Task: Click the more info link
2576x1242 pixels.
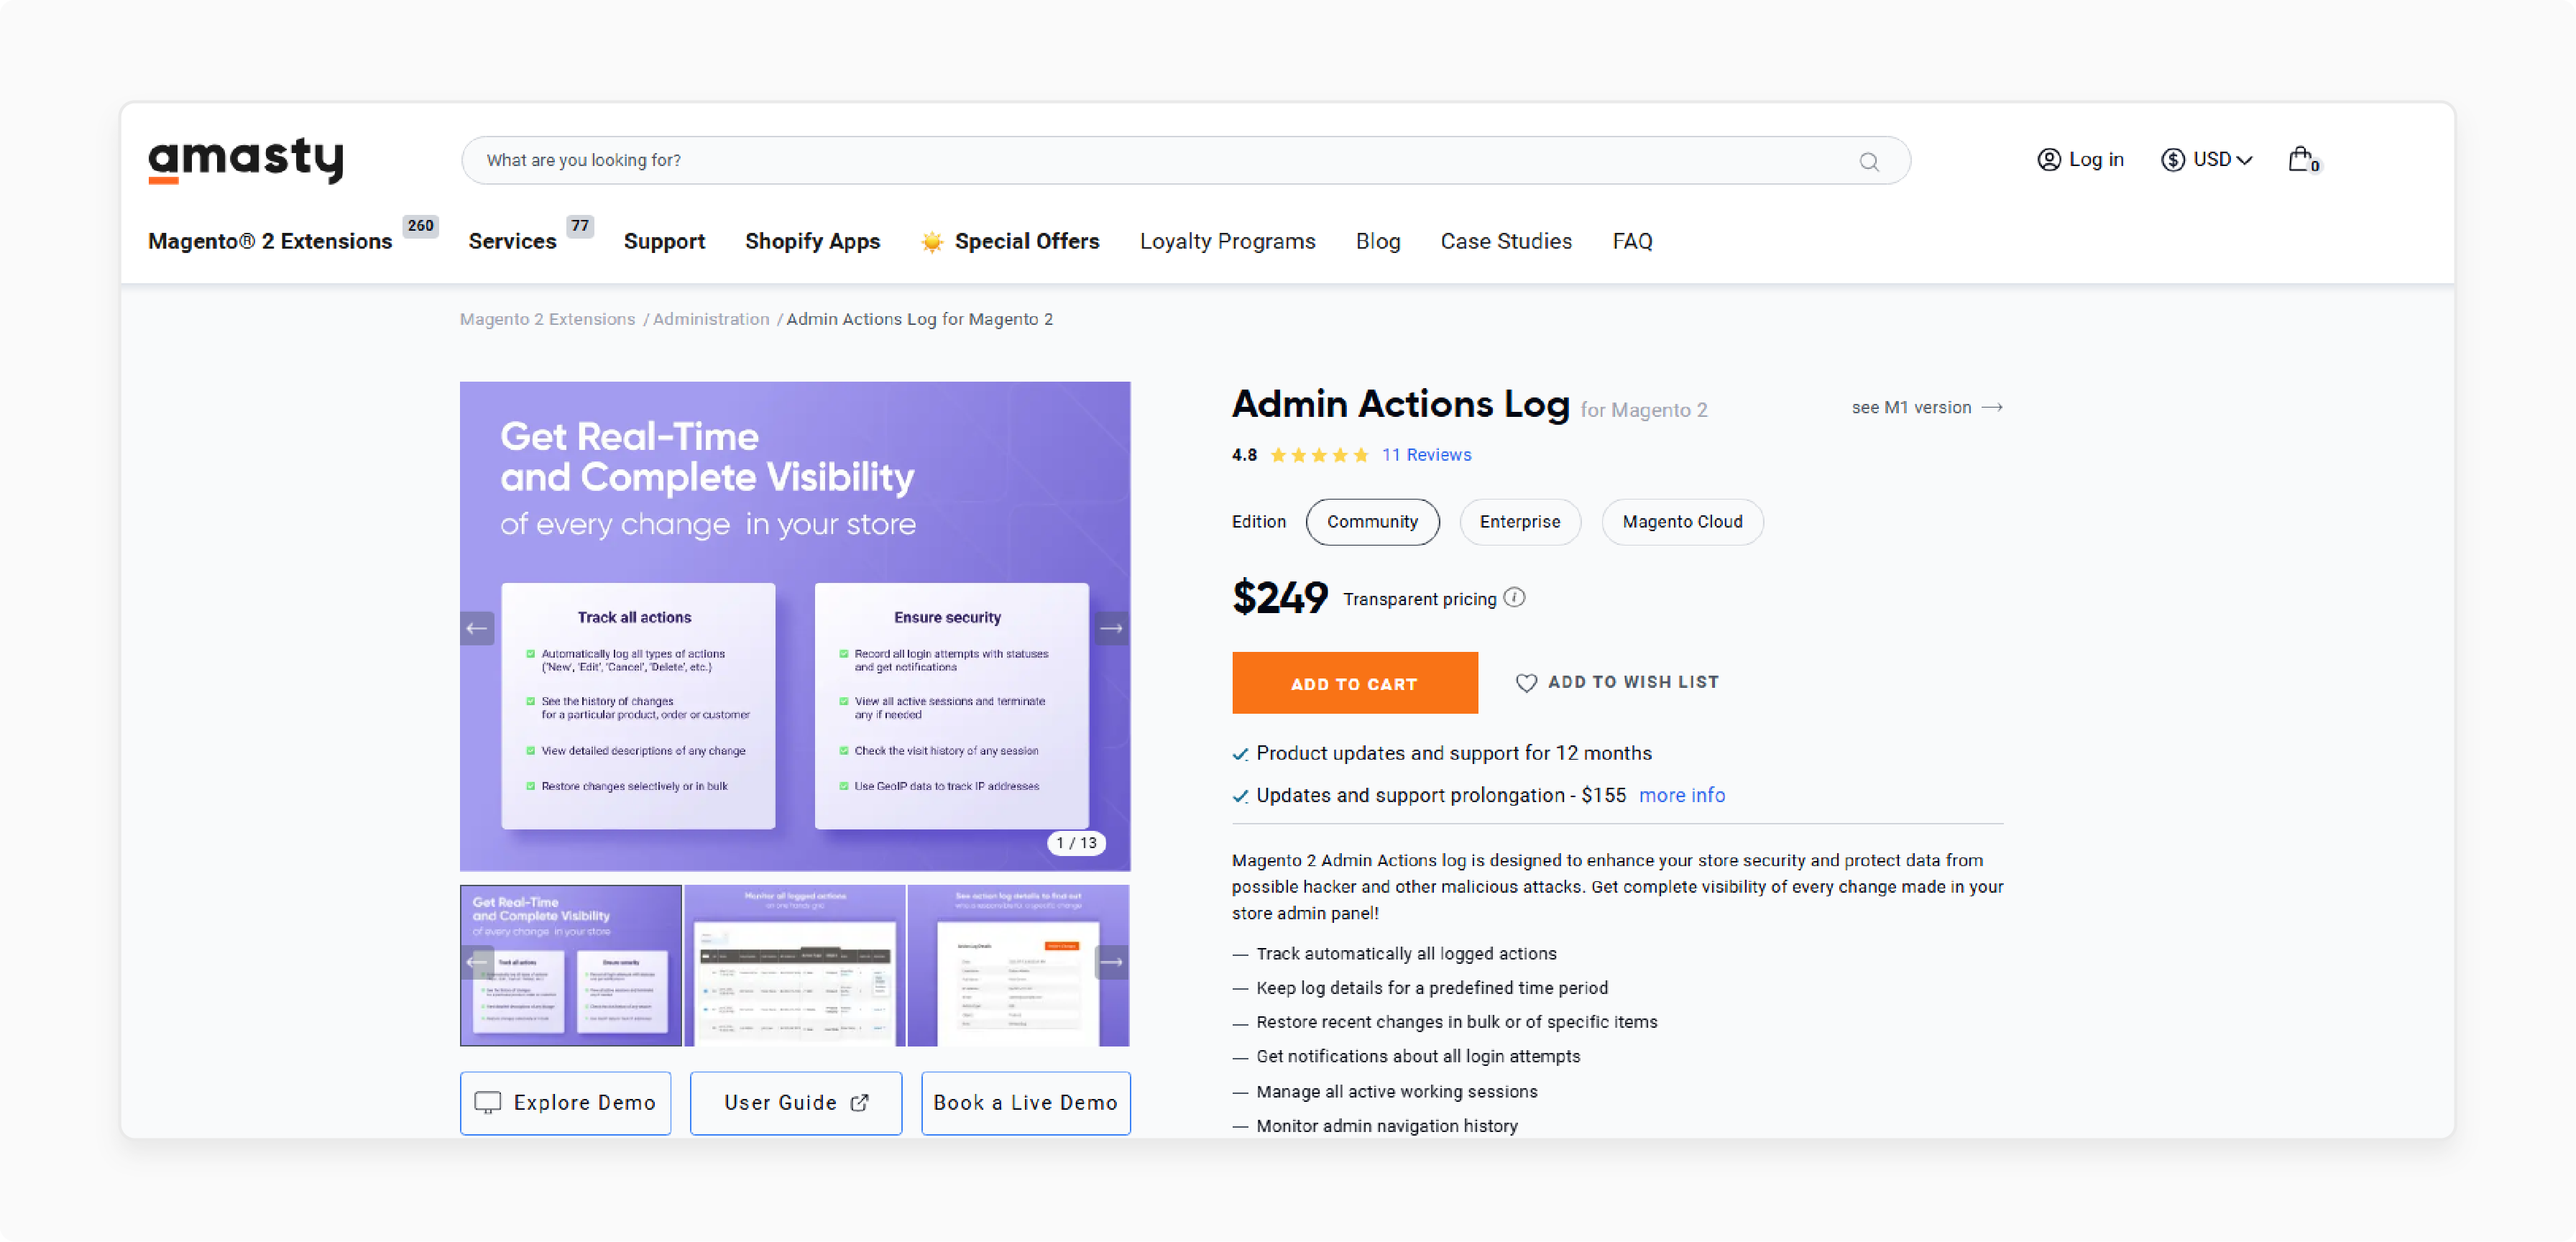Action: [x=1681, y=795]
